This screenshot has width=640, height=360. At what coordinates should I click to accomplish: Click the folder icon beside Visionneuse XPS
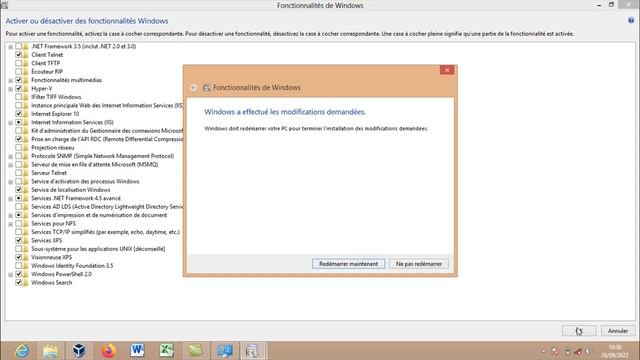(x=25, y=257)
